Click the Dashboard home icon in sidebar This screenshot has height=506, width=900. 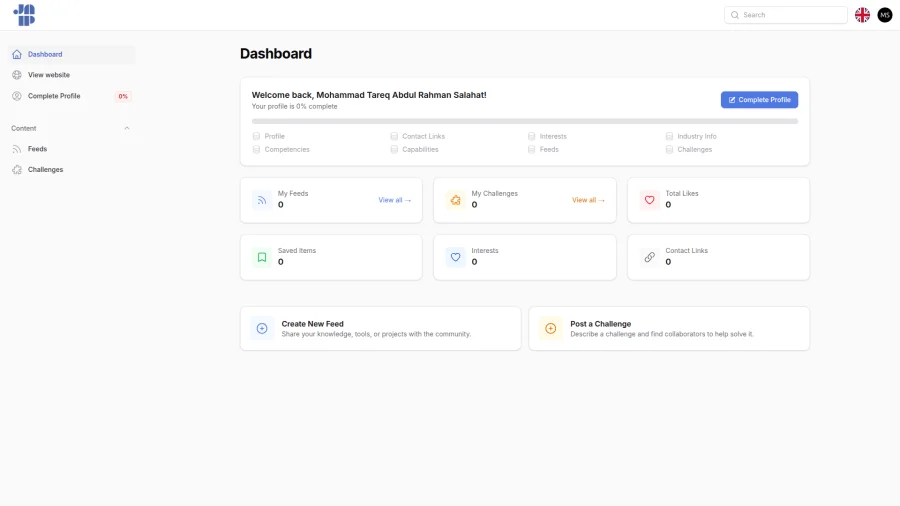17,55
